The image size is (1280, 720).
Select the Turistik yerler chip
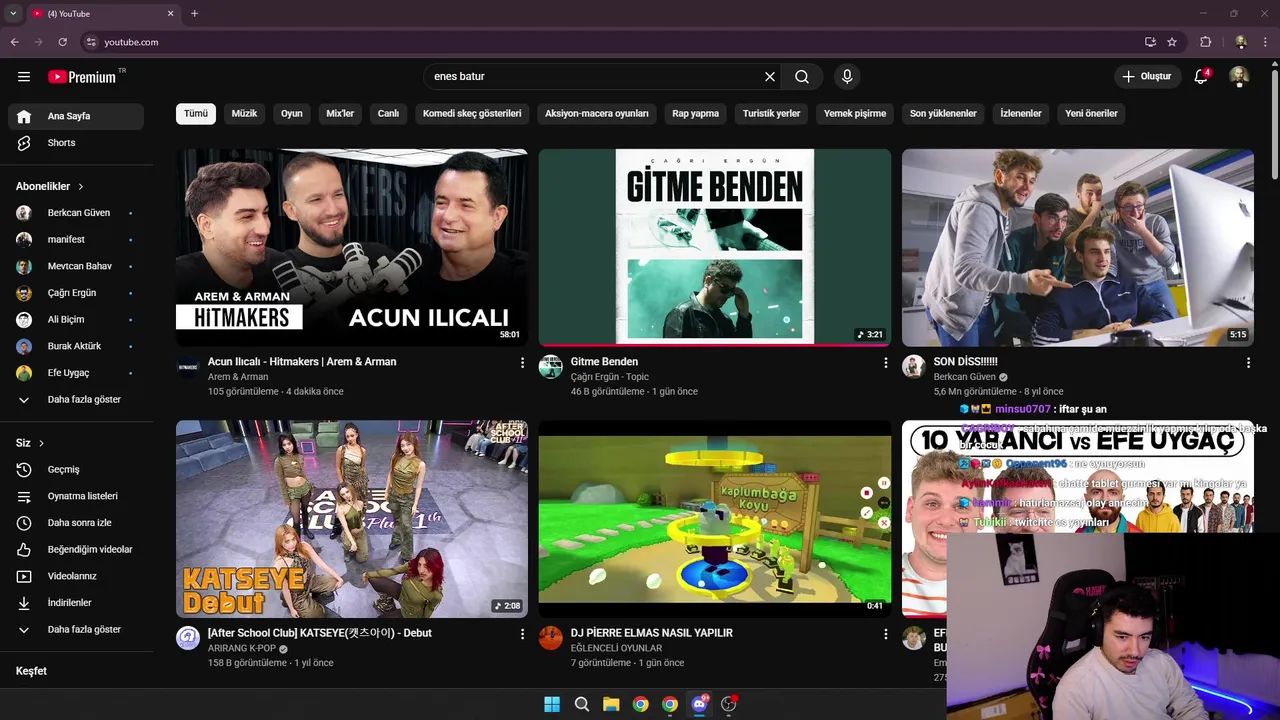tap(771, 113)
